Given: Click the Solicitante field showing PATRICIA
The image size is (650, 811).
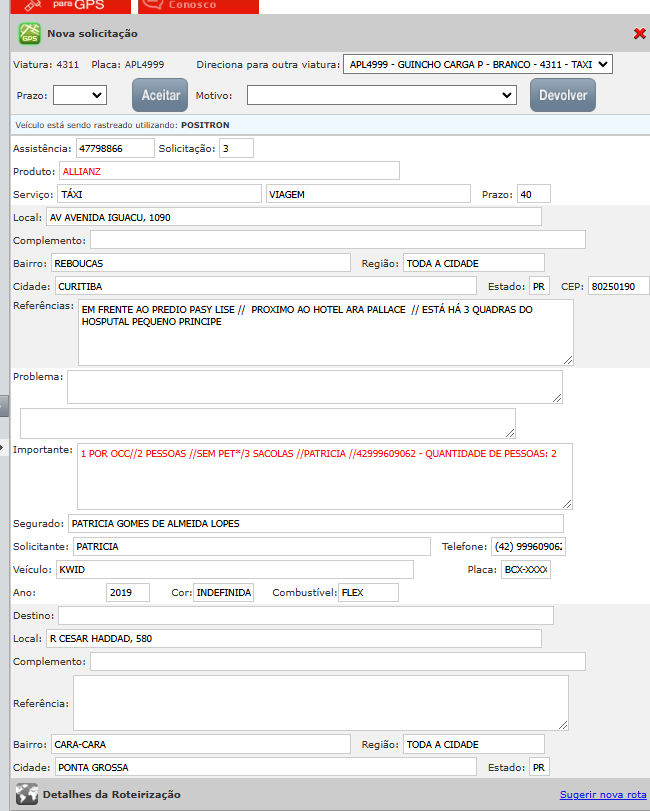Looking at the screenshot, I should pyautogui.click(x=252, y=546).
